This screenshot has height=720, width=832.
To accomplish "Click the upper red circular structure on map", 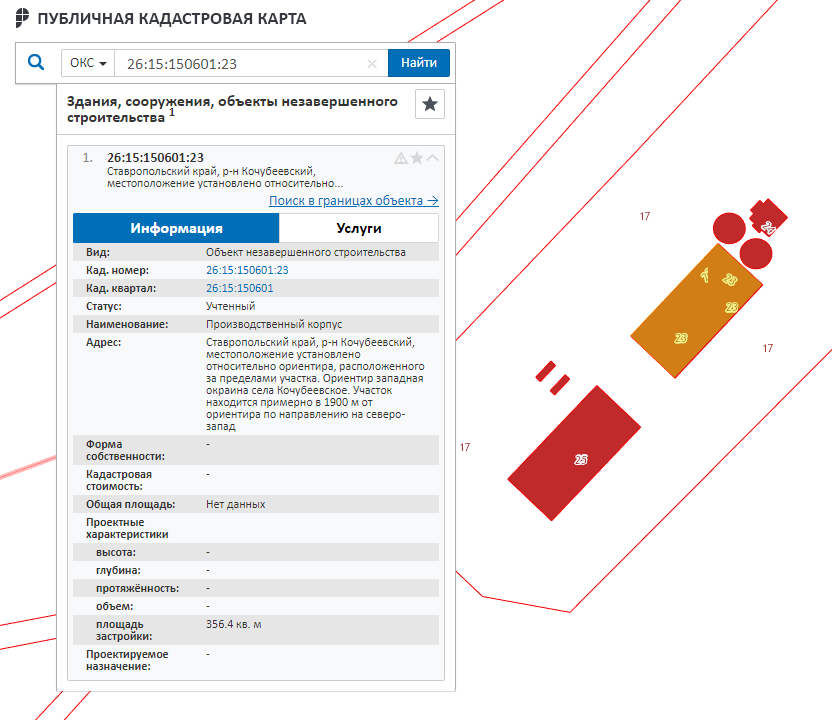I will pyautogui.click(x=728, y=228).
